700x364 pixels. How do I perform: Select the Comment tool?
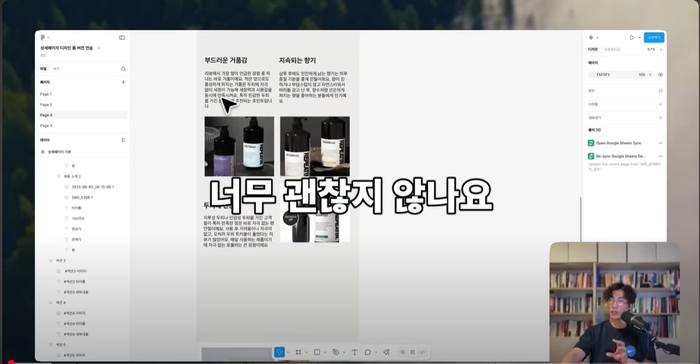click(368, 352)
